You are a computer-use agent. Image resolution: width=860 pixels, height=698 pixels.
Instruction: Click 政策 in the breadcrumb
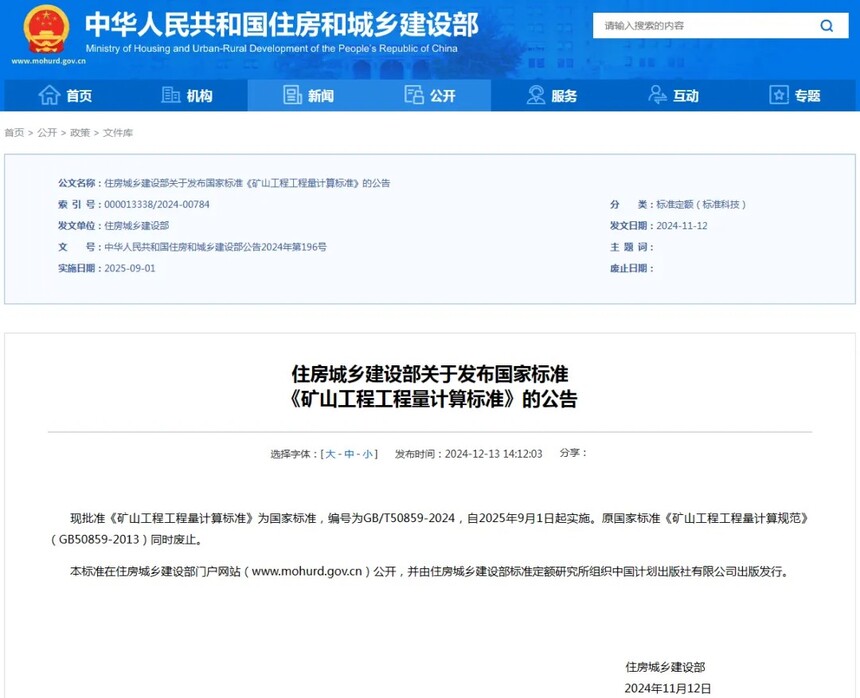[80, 133]
